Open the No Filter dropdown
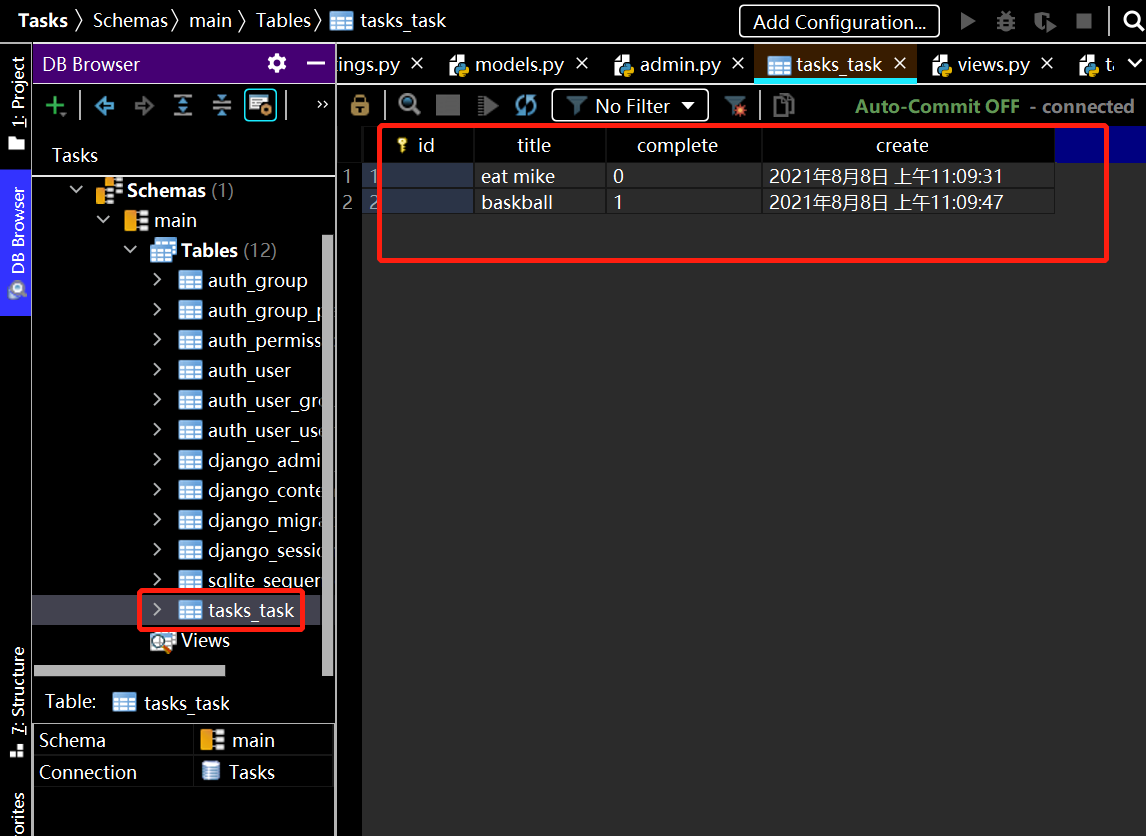1146x836 pixels. coord(630,106)
